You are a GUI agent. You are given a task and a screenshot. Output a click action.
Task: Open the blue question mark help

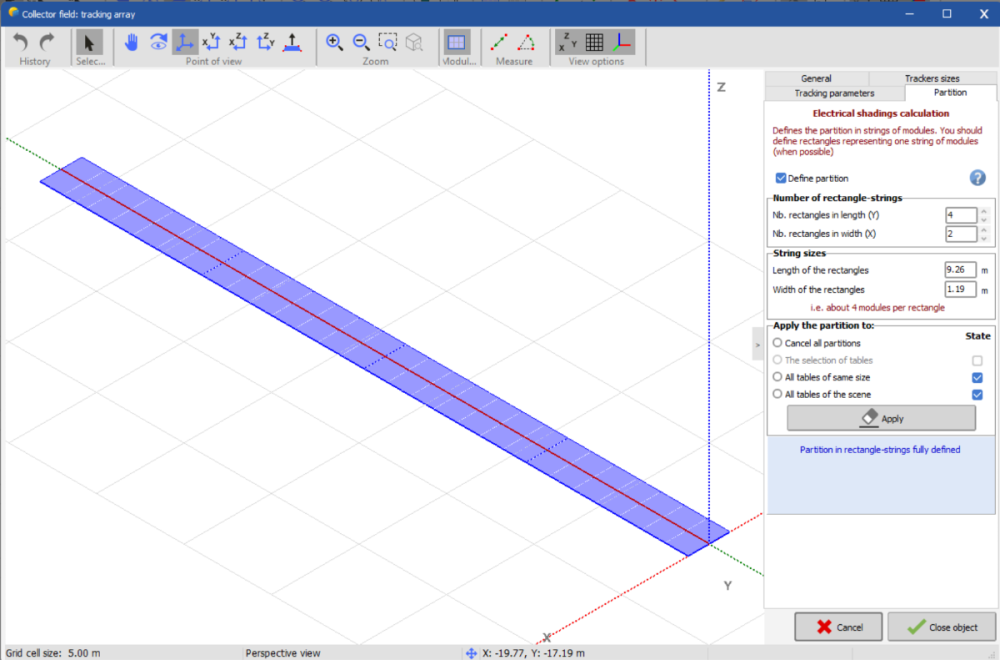coord(978,177)
